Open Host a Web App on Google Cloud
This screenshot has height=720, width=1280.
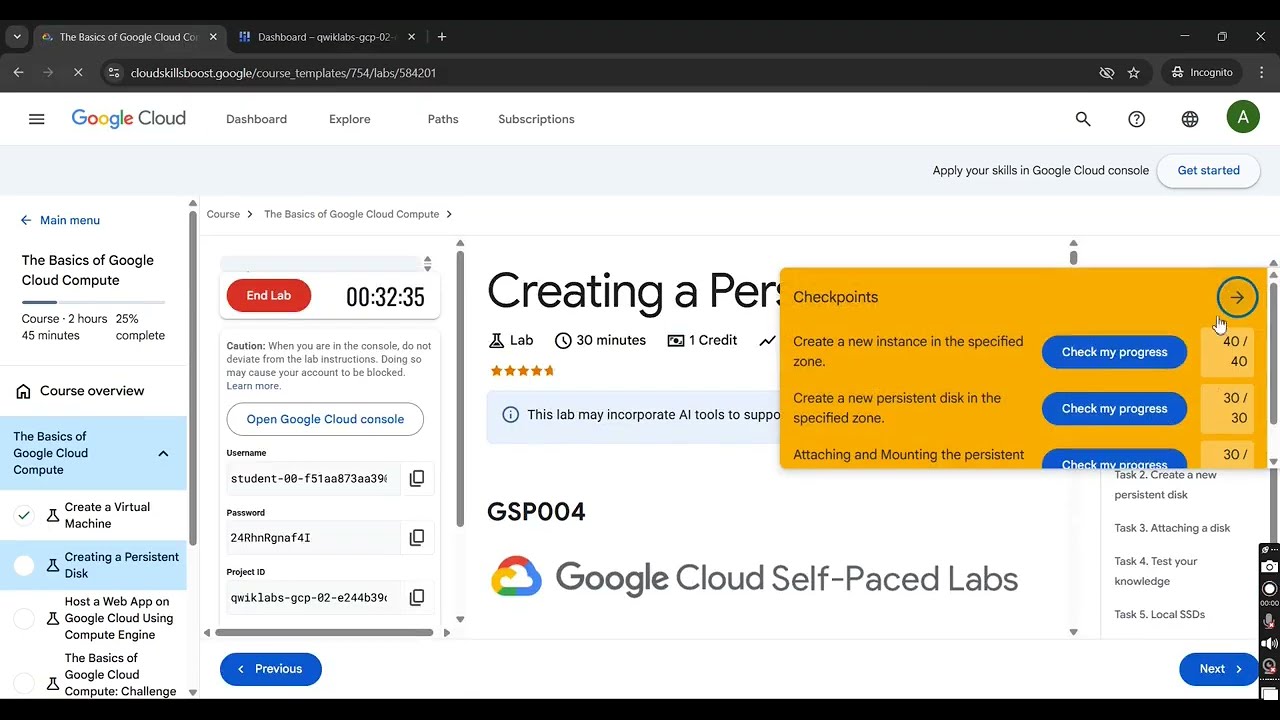click(118, 618)
